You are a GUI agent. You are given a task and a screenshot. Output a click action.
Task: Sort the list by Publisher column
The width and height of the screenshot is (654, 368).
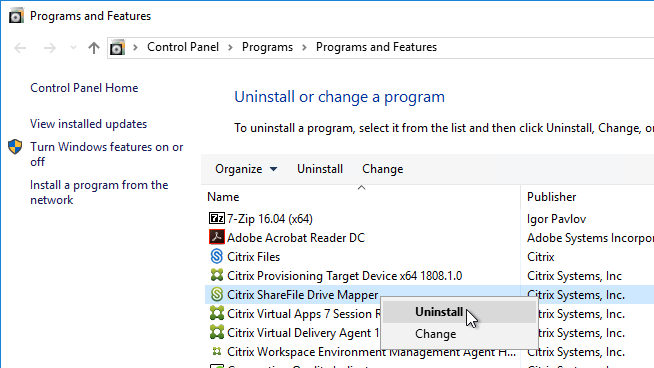tap(551, 197)
